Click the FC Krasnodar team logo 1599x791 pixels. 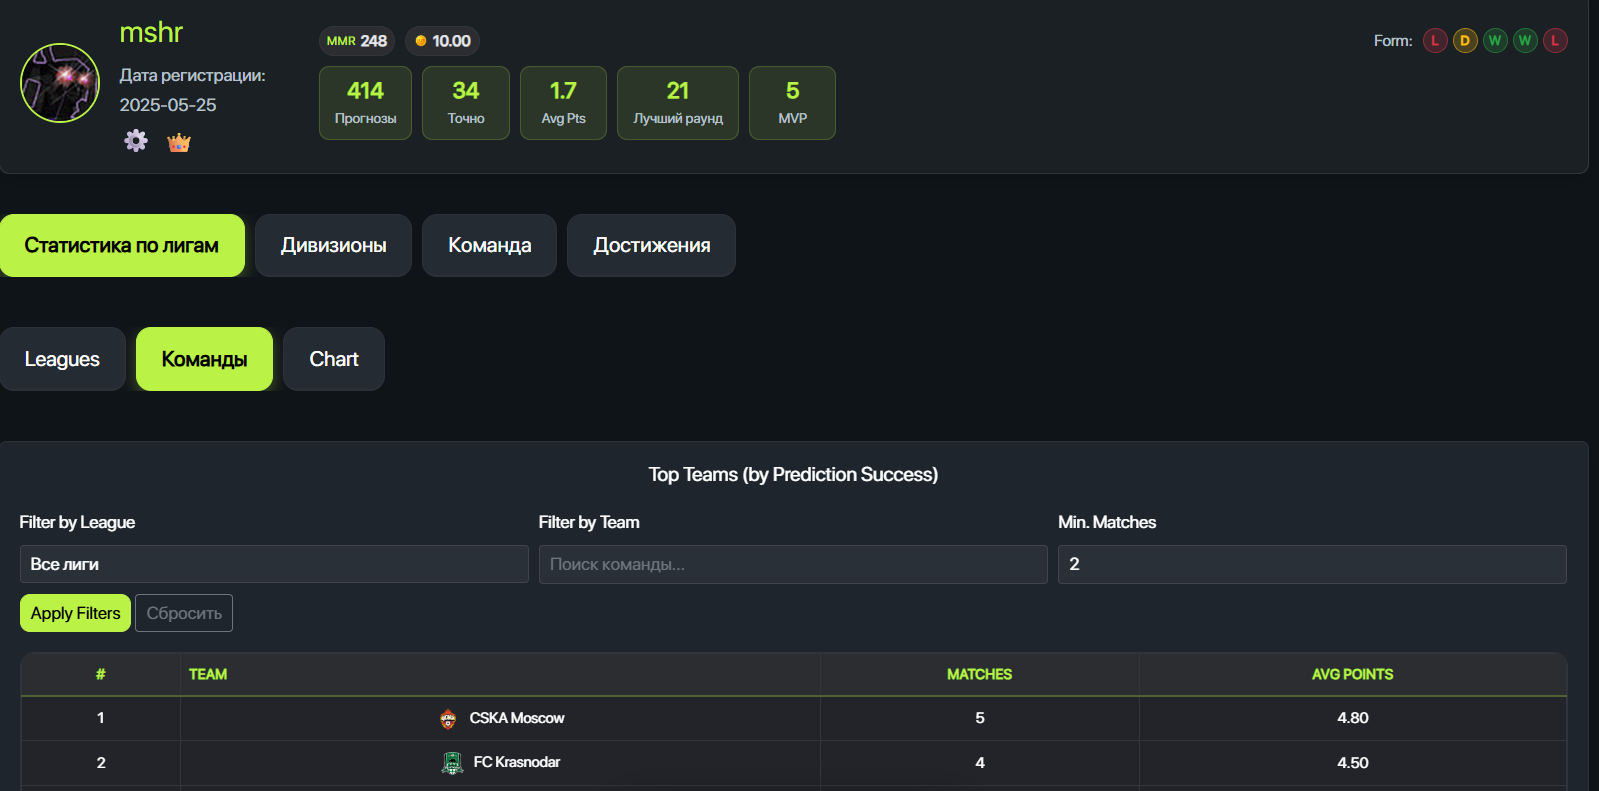[452, 763]
